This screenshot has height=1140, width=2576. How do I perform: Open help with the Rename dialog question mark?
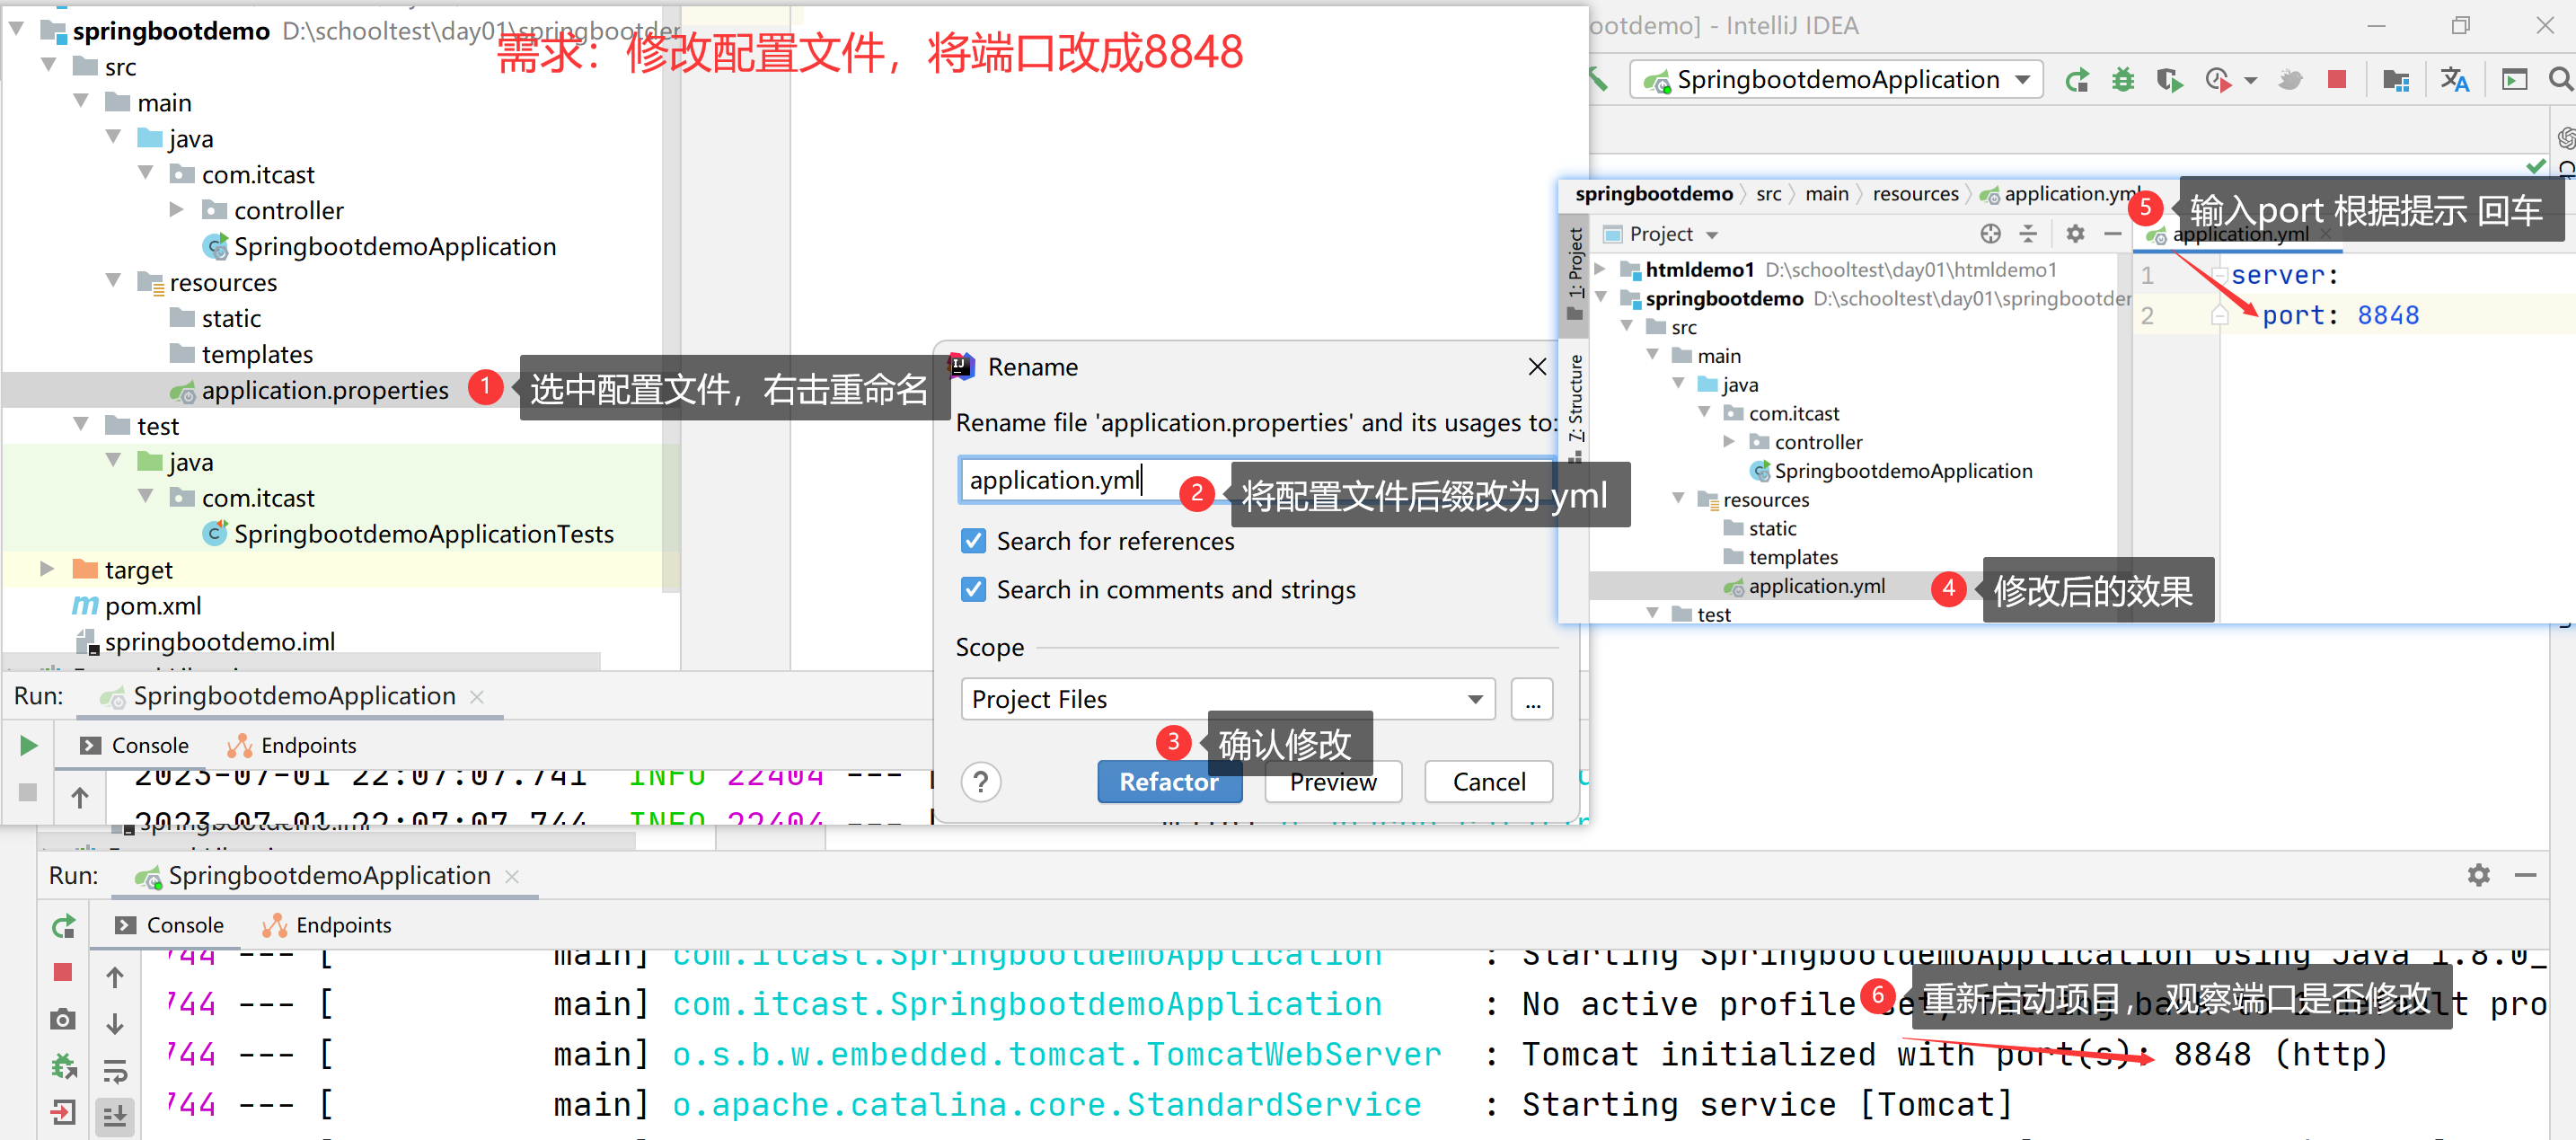981,782
